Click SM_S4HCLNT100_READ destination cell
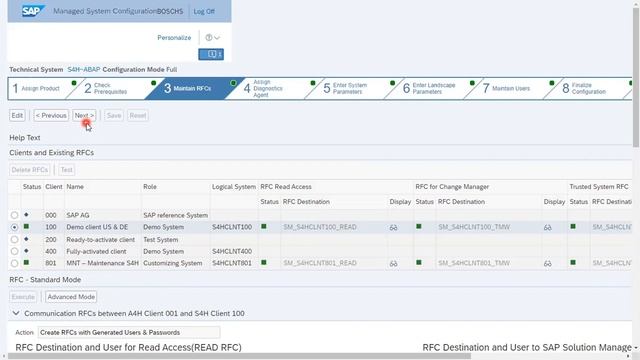The image size is (640, 360). click(x=320, y=227)
